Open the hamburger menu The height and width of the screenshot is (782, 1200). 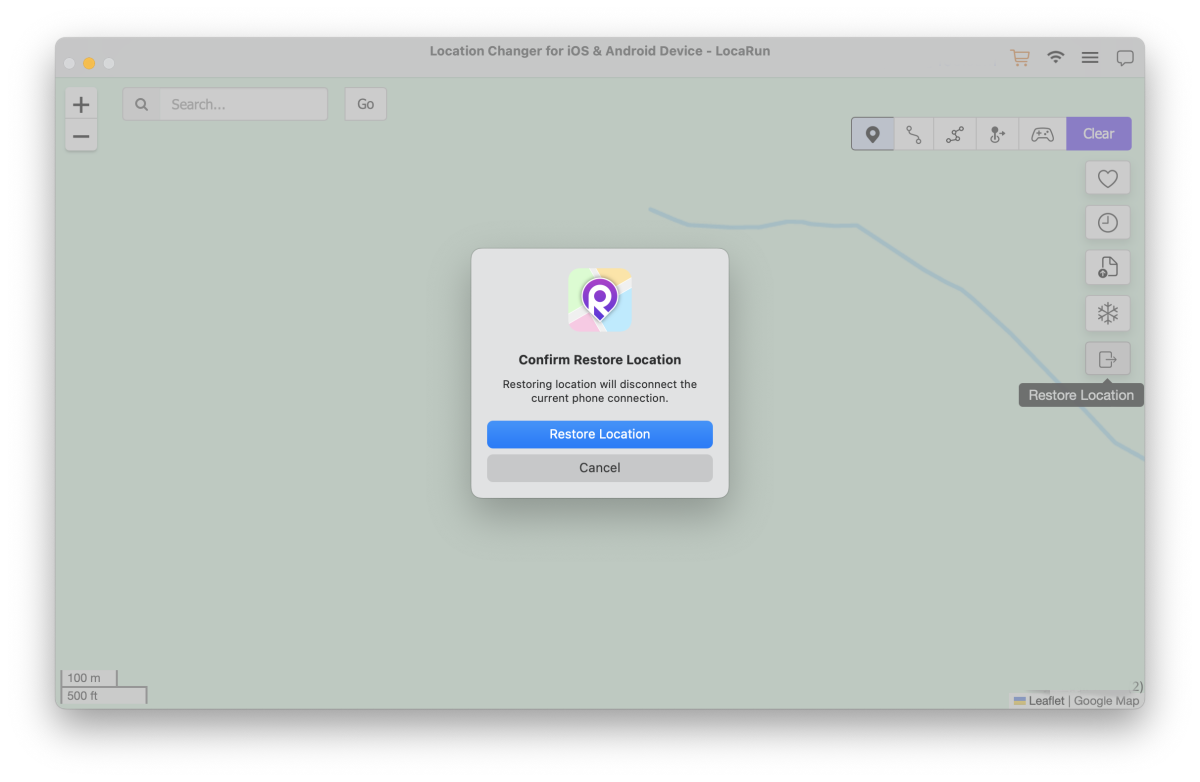(1090, 57)
